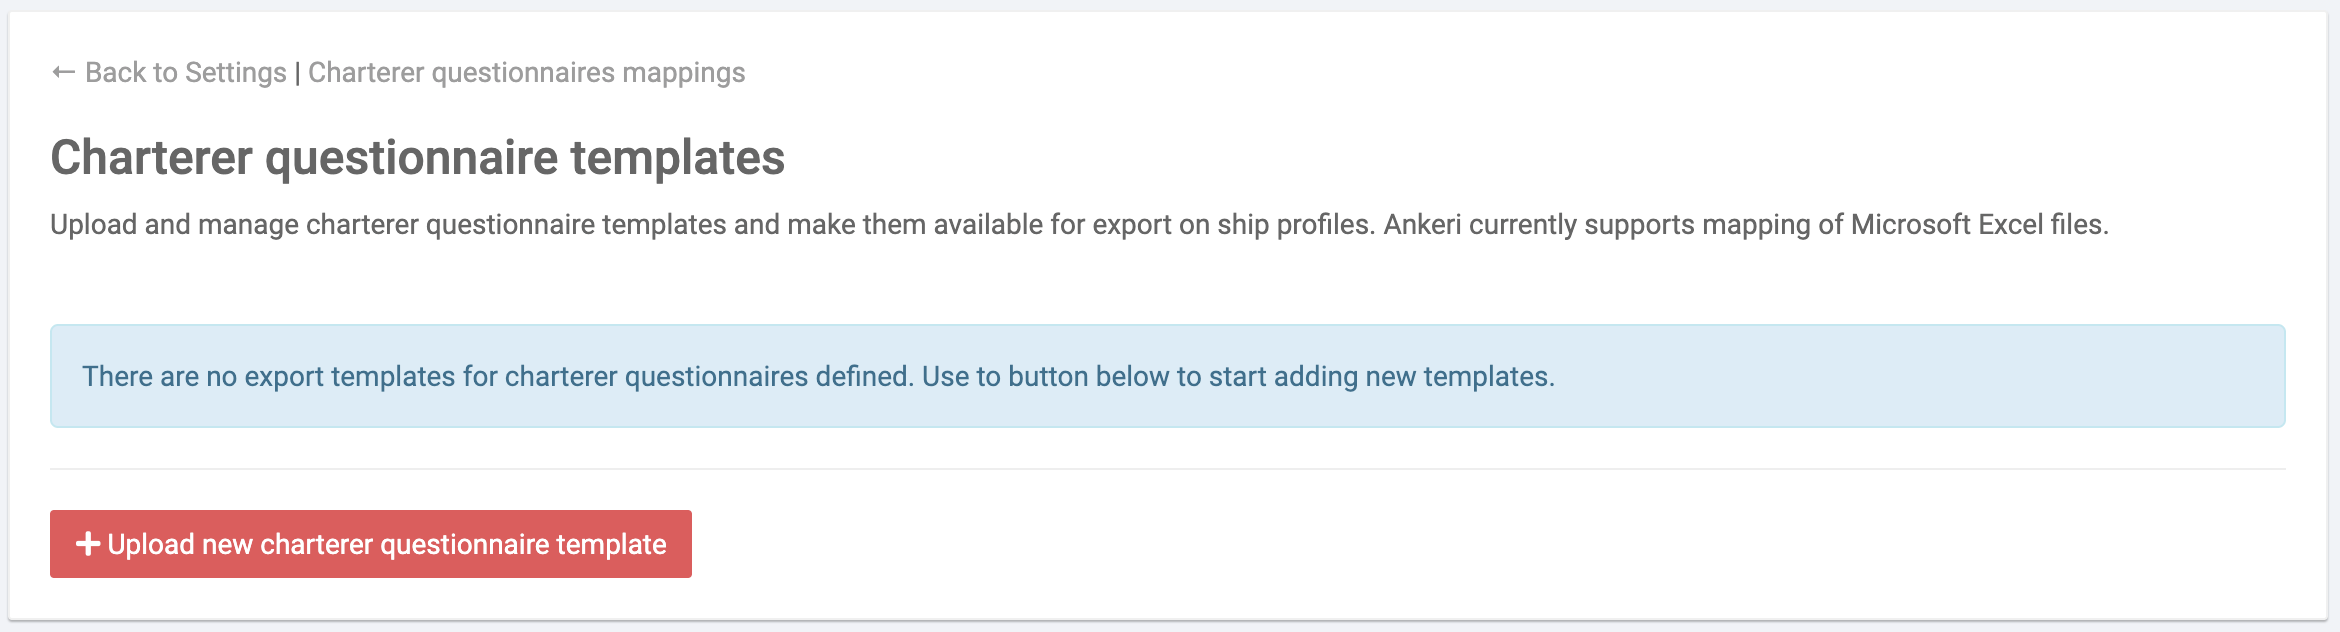Click empty white space right of Upload button
2340x632 pixels.
[x=1400, y=544]
